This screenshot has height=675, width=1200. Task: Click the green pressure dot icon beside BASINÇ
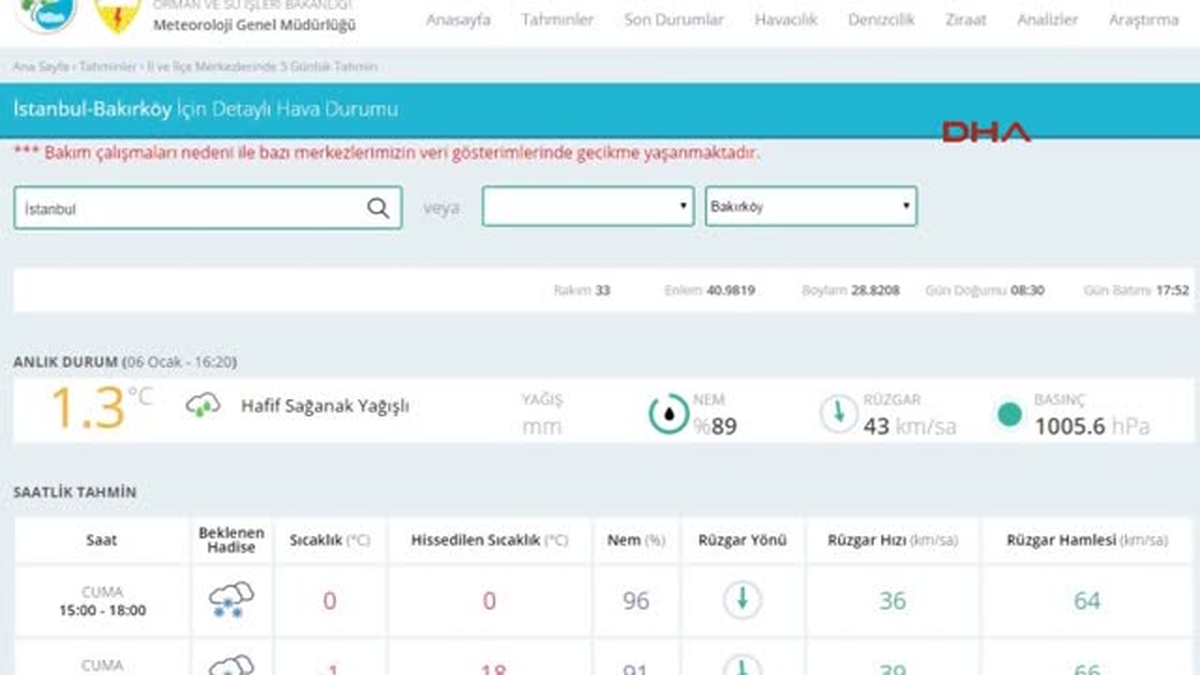pyautogui.click(x=1010, y=414)
